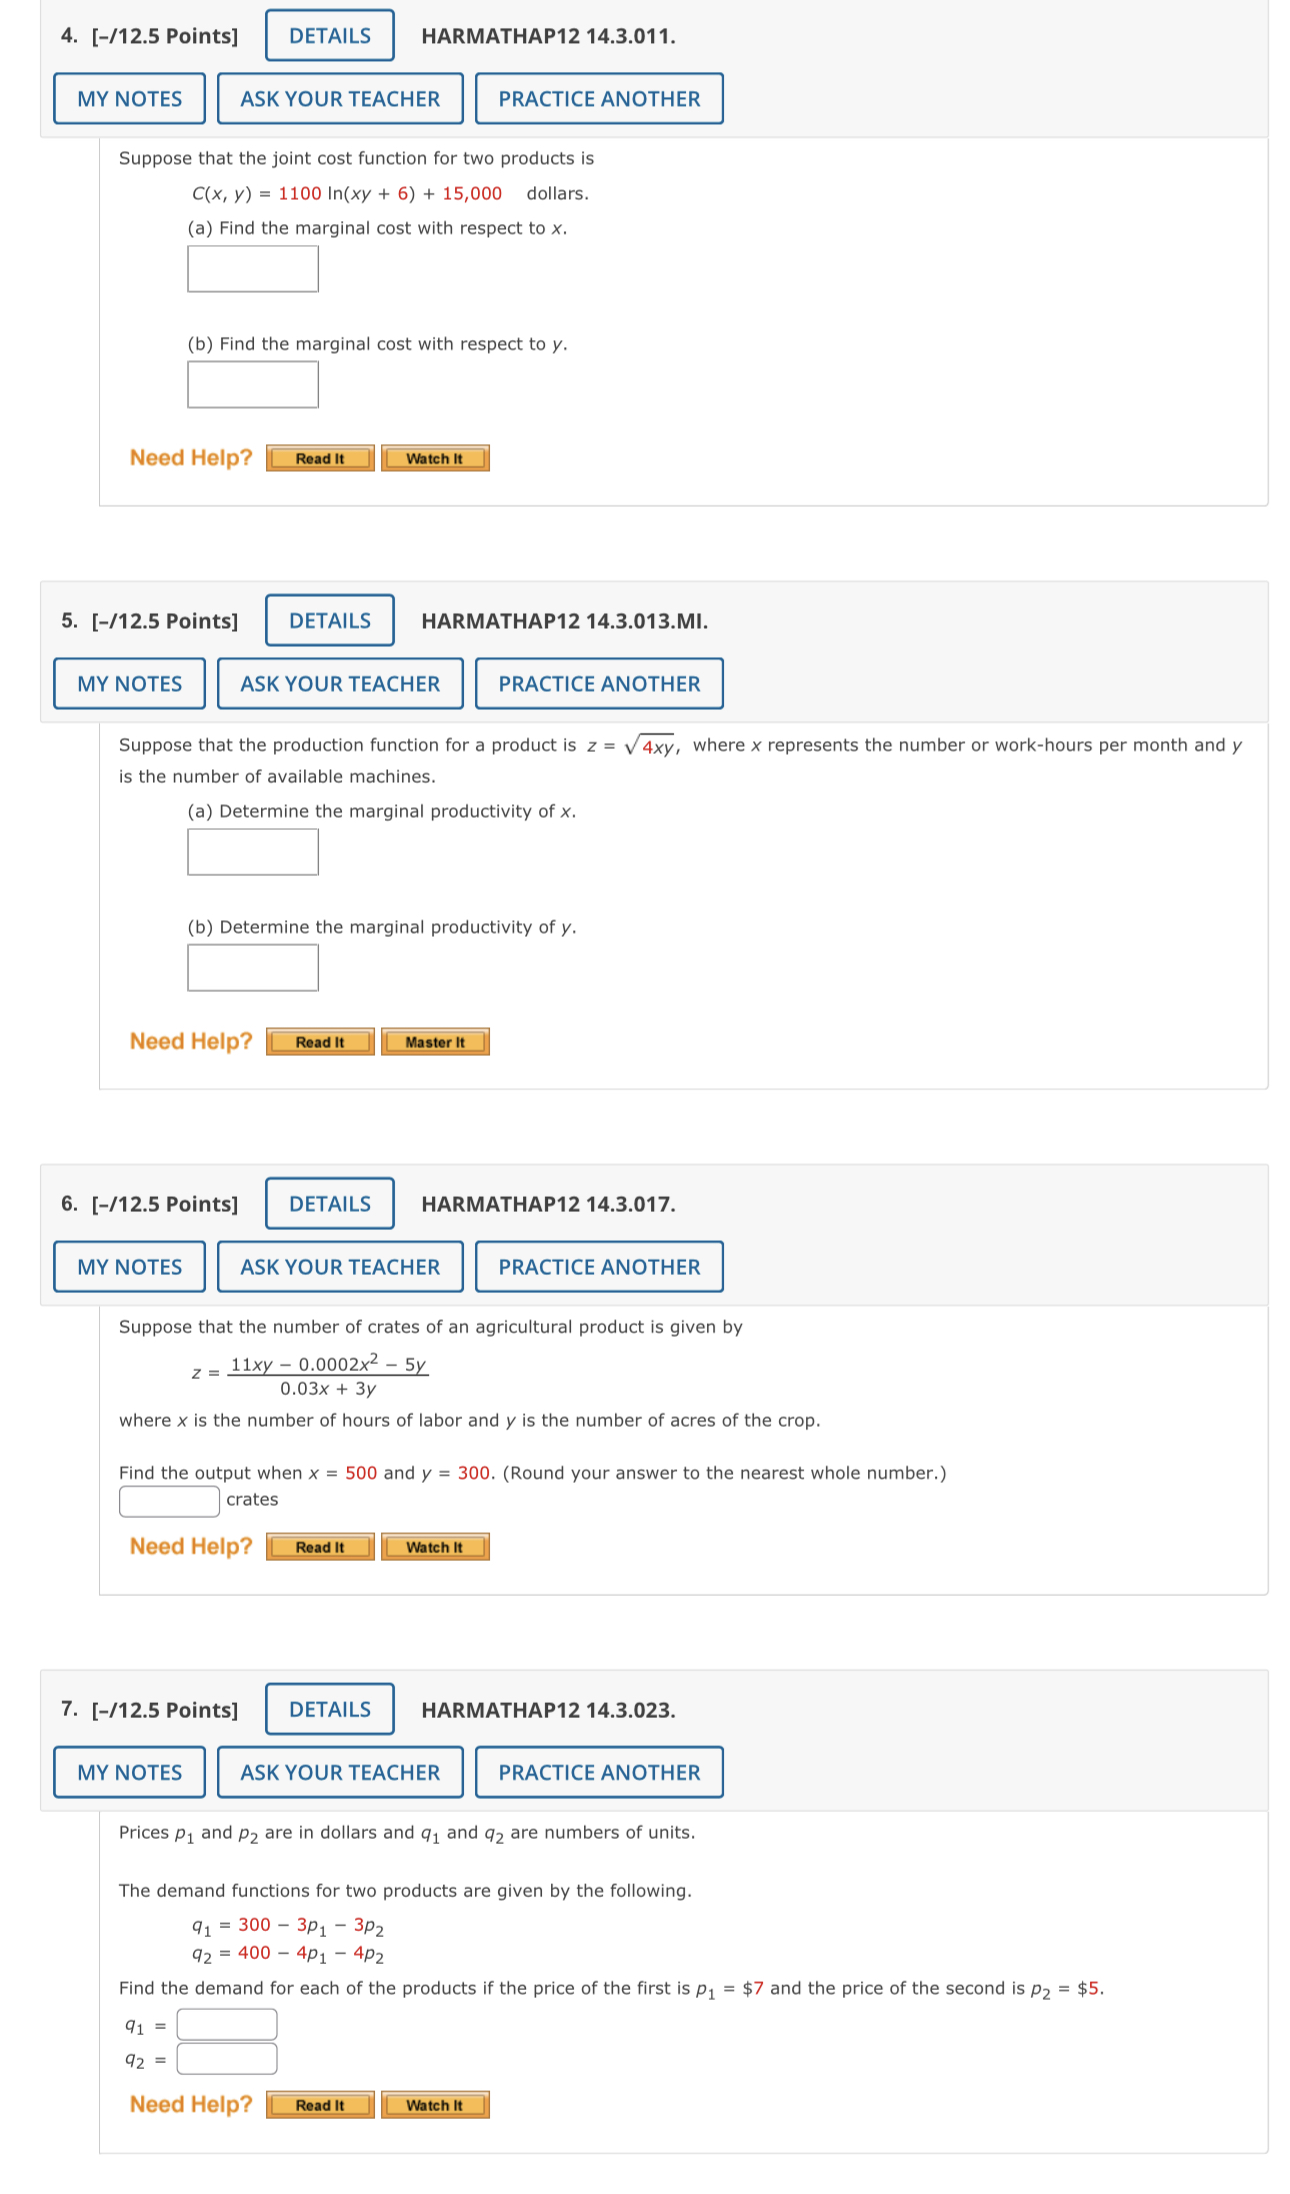This screenshot has width=1290, height=2194.
Task: Click ASK YOUR TEACHER for question 6
Action: coord(339,1267)
